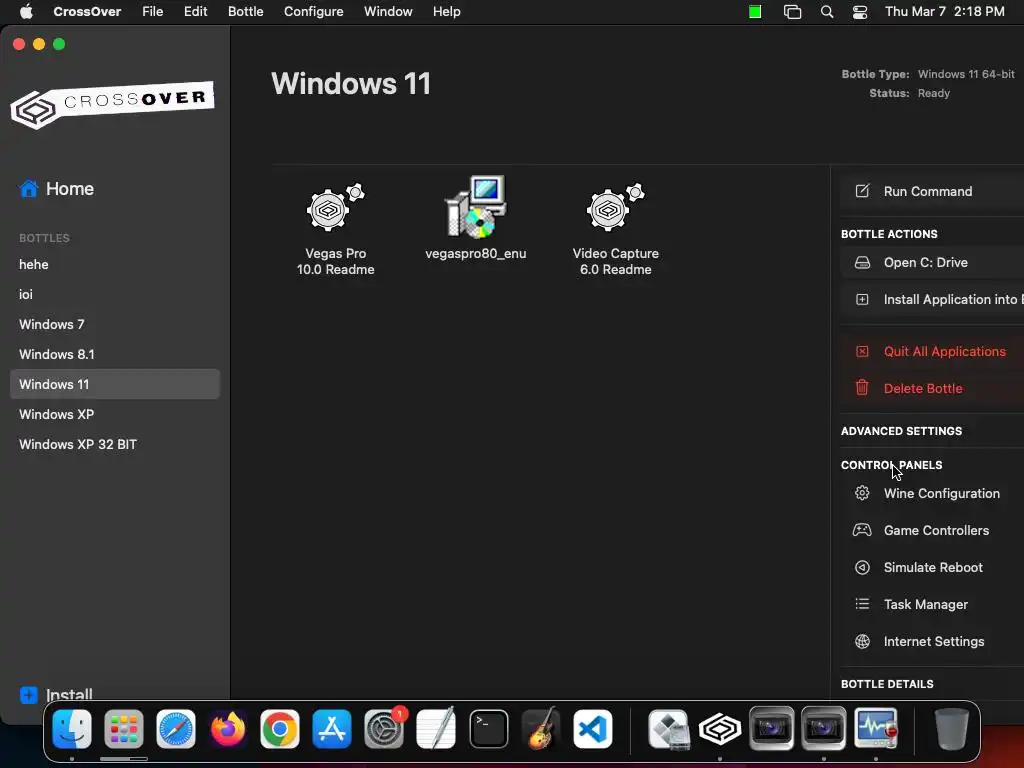Select the ioi bottle
This screenshot has height=768, width=1024.
[x=114, y=295]
